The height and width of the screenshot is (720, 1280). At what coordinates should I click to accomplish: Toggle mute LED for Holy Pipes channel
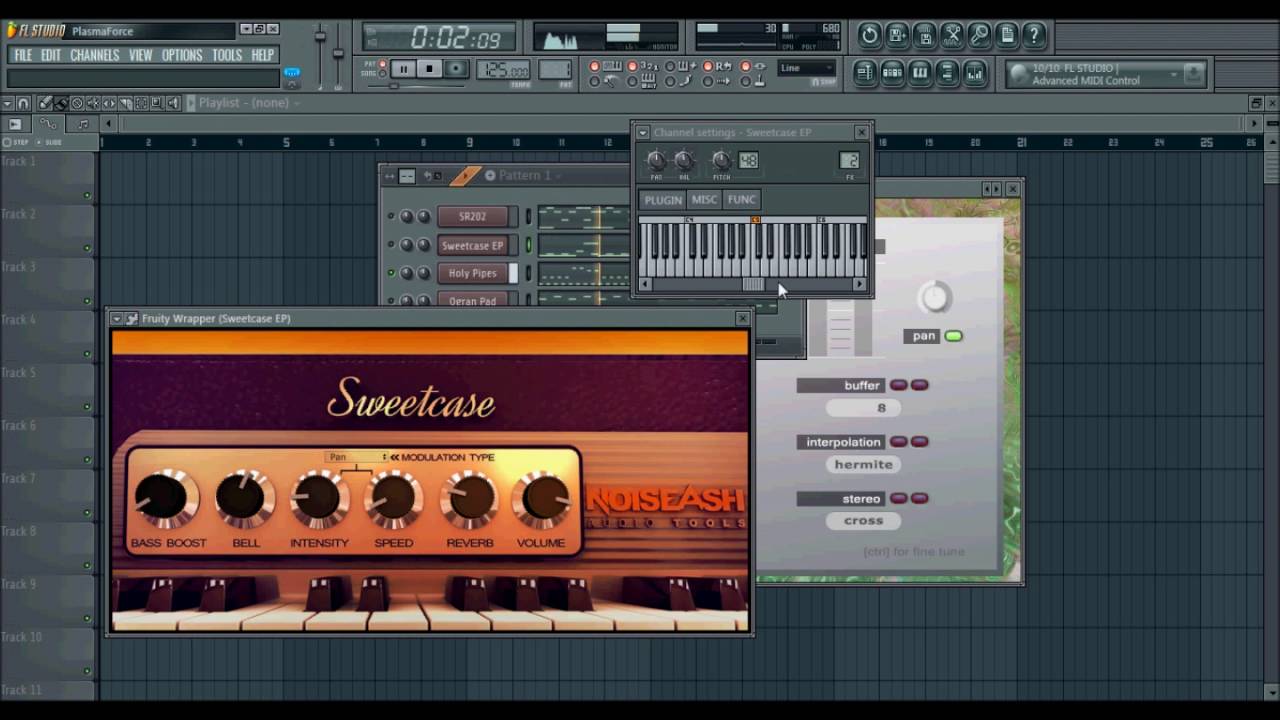(x=391, y=273)
